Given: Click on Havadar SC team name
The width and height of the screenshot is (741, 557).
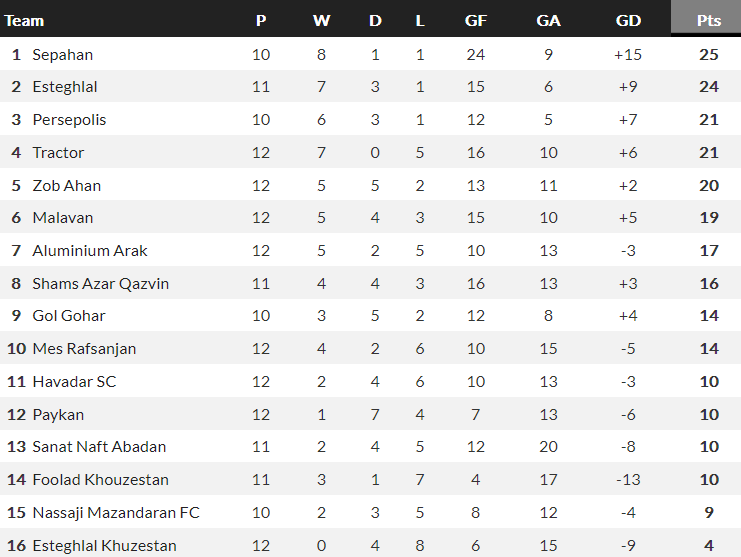Looking at the screenshot, I should pos(74,381).
